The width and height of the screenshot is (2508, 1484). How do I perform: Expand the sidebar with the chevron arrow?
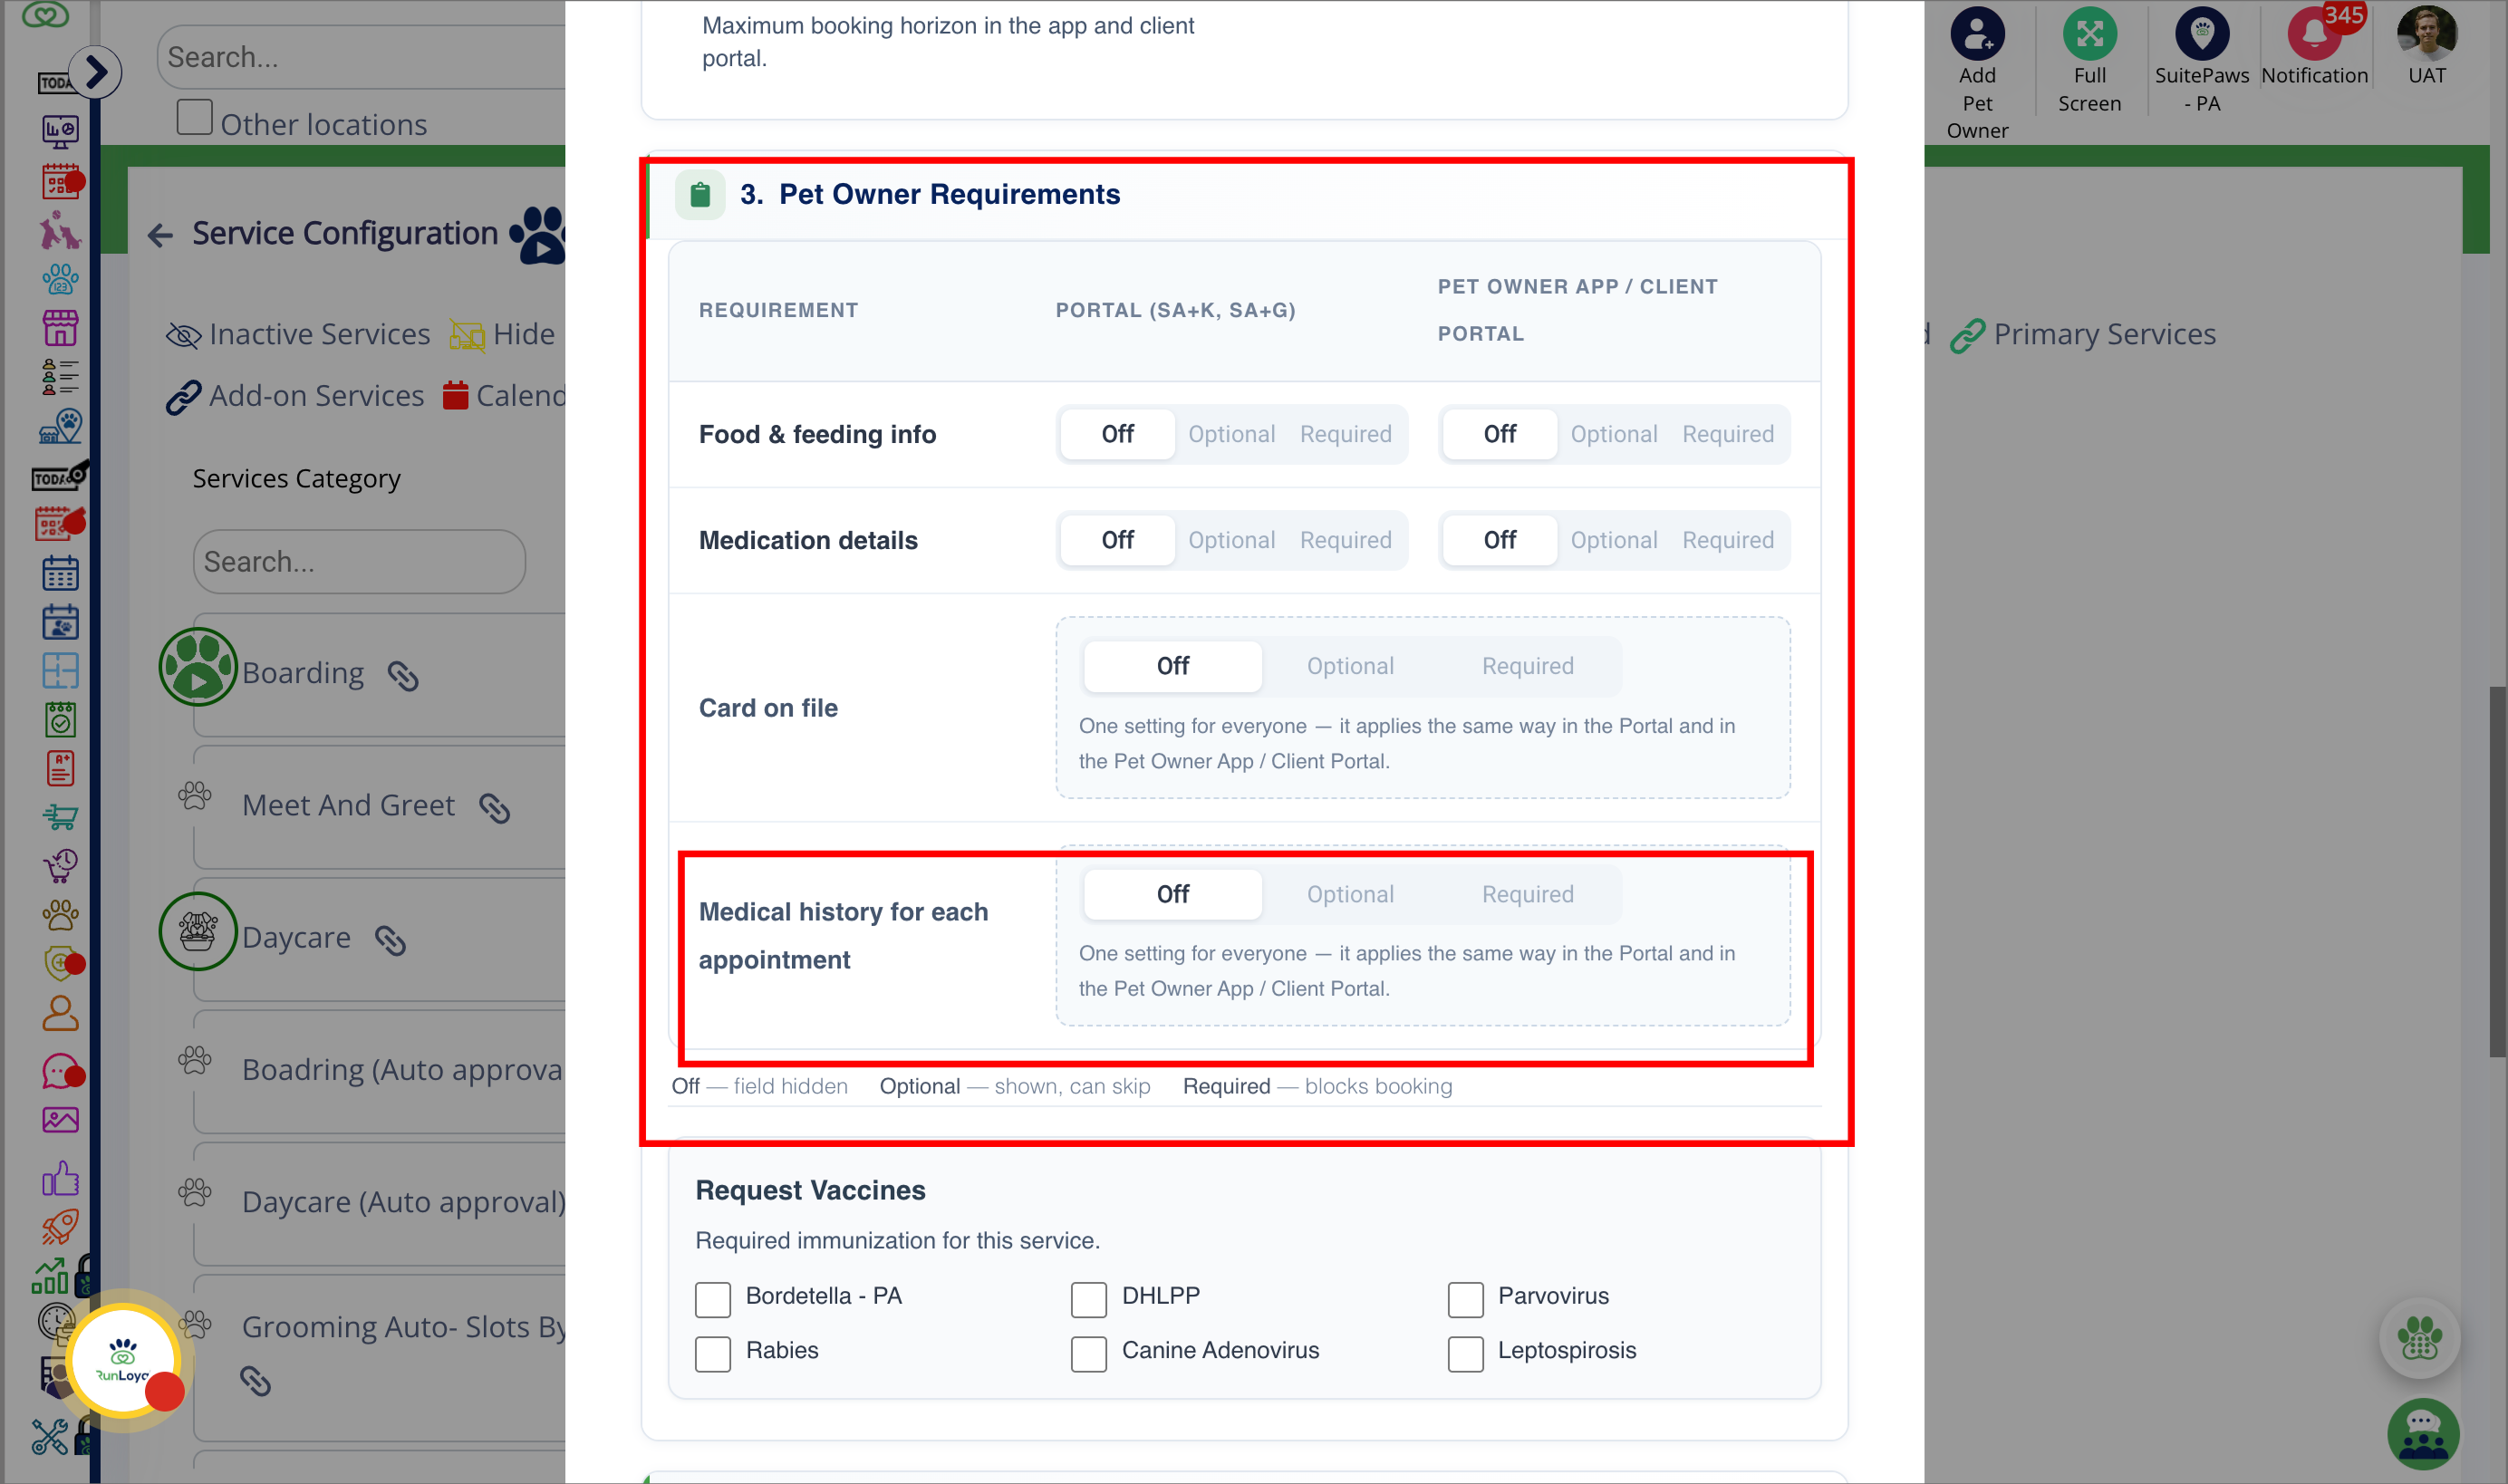point(96,72)
